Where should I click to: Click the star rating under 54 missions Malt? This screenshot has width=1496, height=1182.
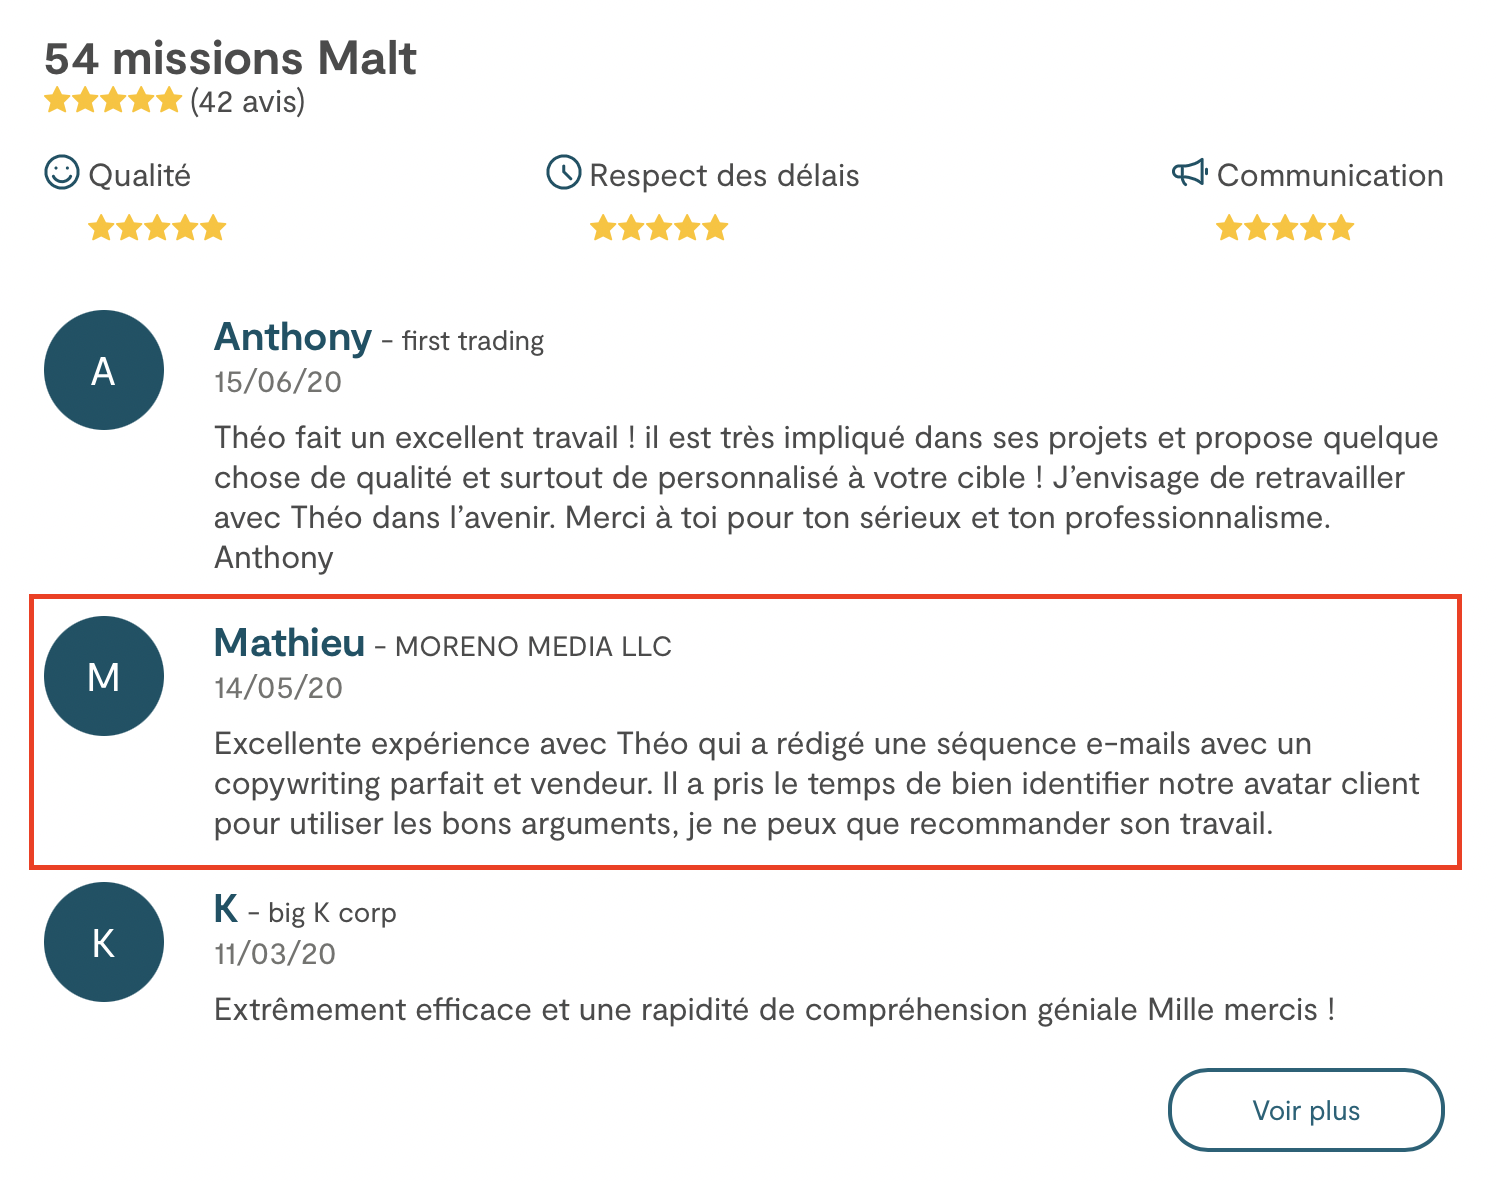point(113,100)
